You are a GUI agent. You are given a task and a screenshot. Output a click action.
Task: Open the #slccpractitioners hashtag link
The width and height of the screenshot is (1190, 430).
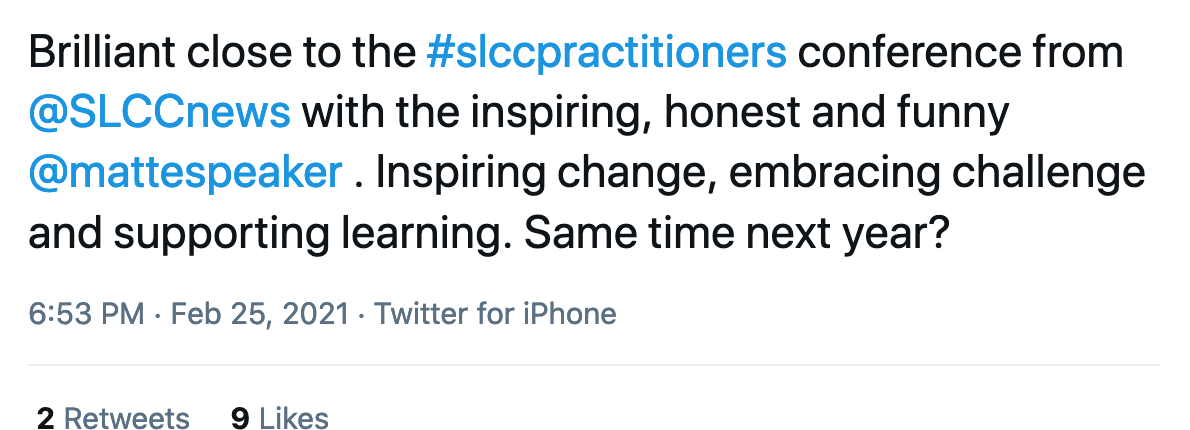click(606, 53)
